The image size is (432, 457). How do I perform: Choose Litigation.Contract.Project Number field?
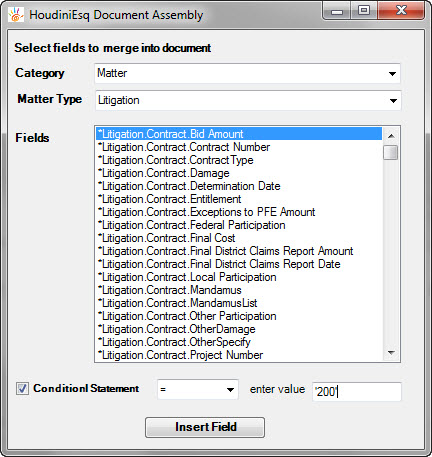[239, 355]
